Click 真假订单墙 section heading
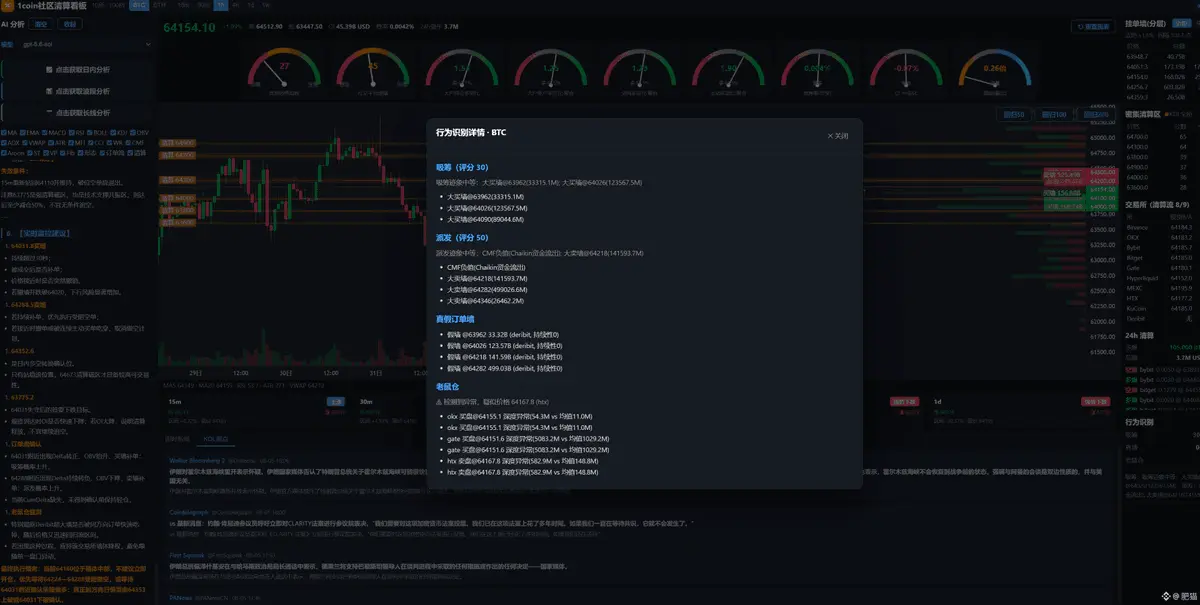This screenshot has height=605, width=1200. point(456,318)
